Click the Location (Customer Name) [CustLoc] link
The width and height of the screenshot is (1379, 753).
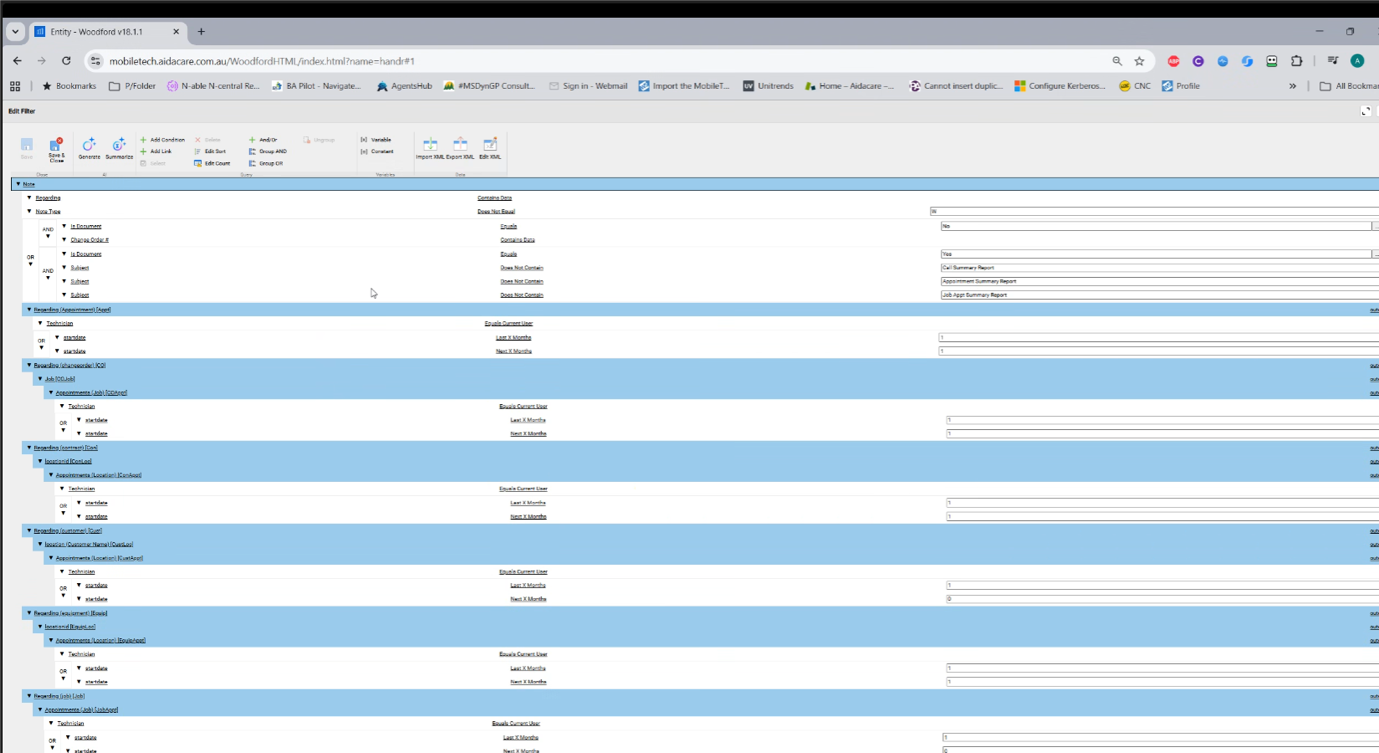pyautogui.click(x=89, y=545)
